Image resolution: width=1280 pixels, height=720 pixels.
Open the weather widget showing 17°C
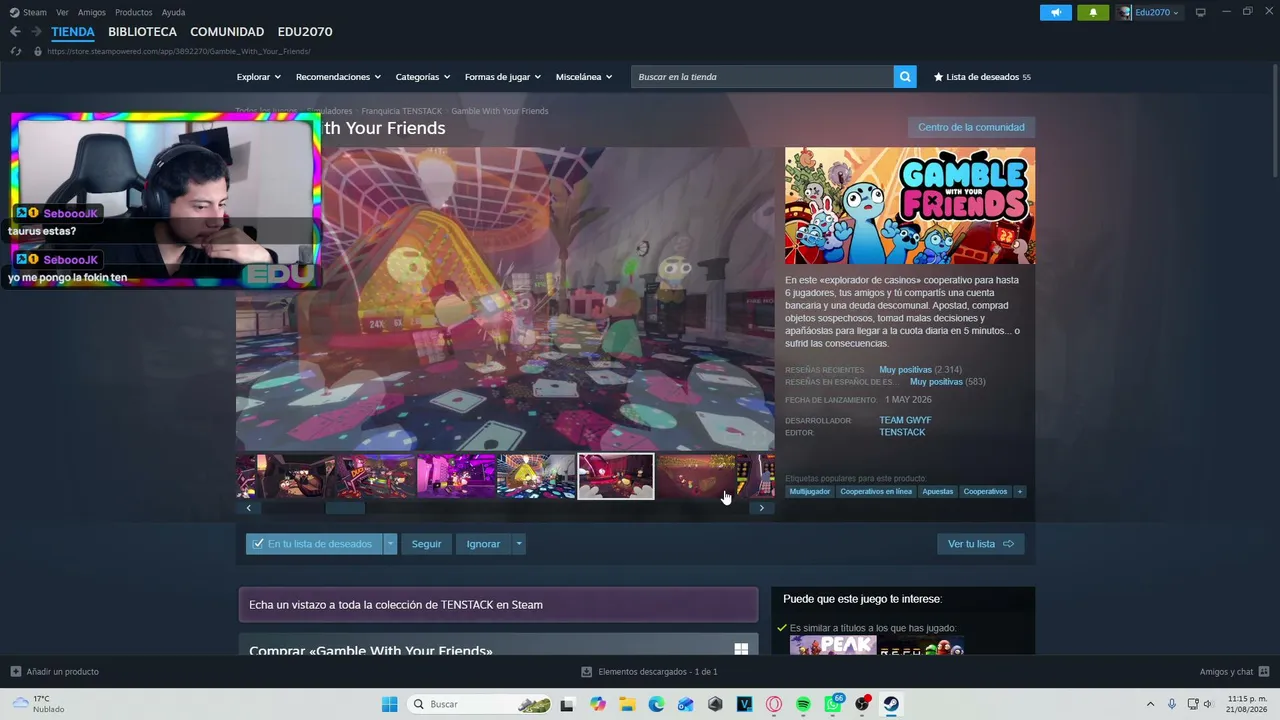[x=40, y=704]
